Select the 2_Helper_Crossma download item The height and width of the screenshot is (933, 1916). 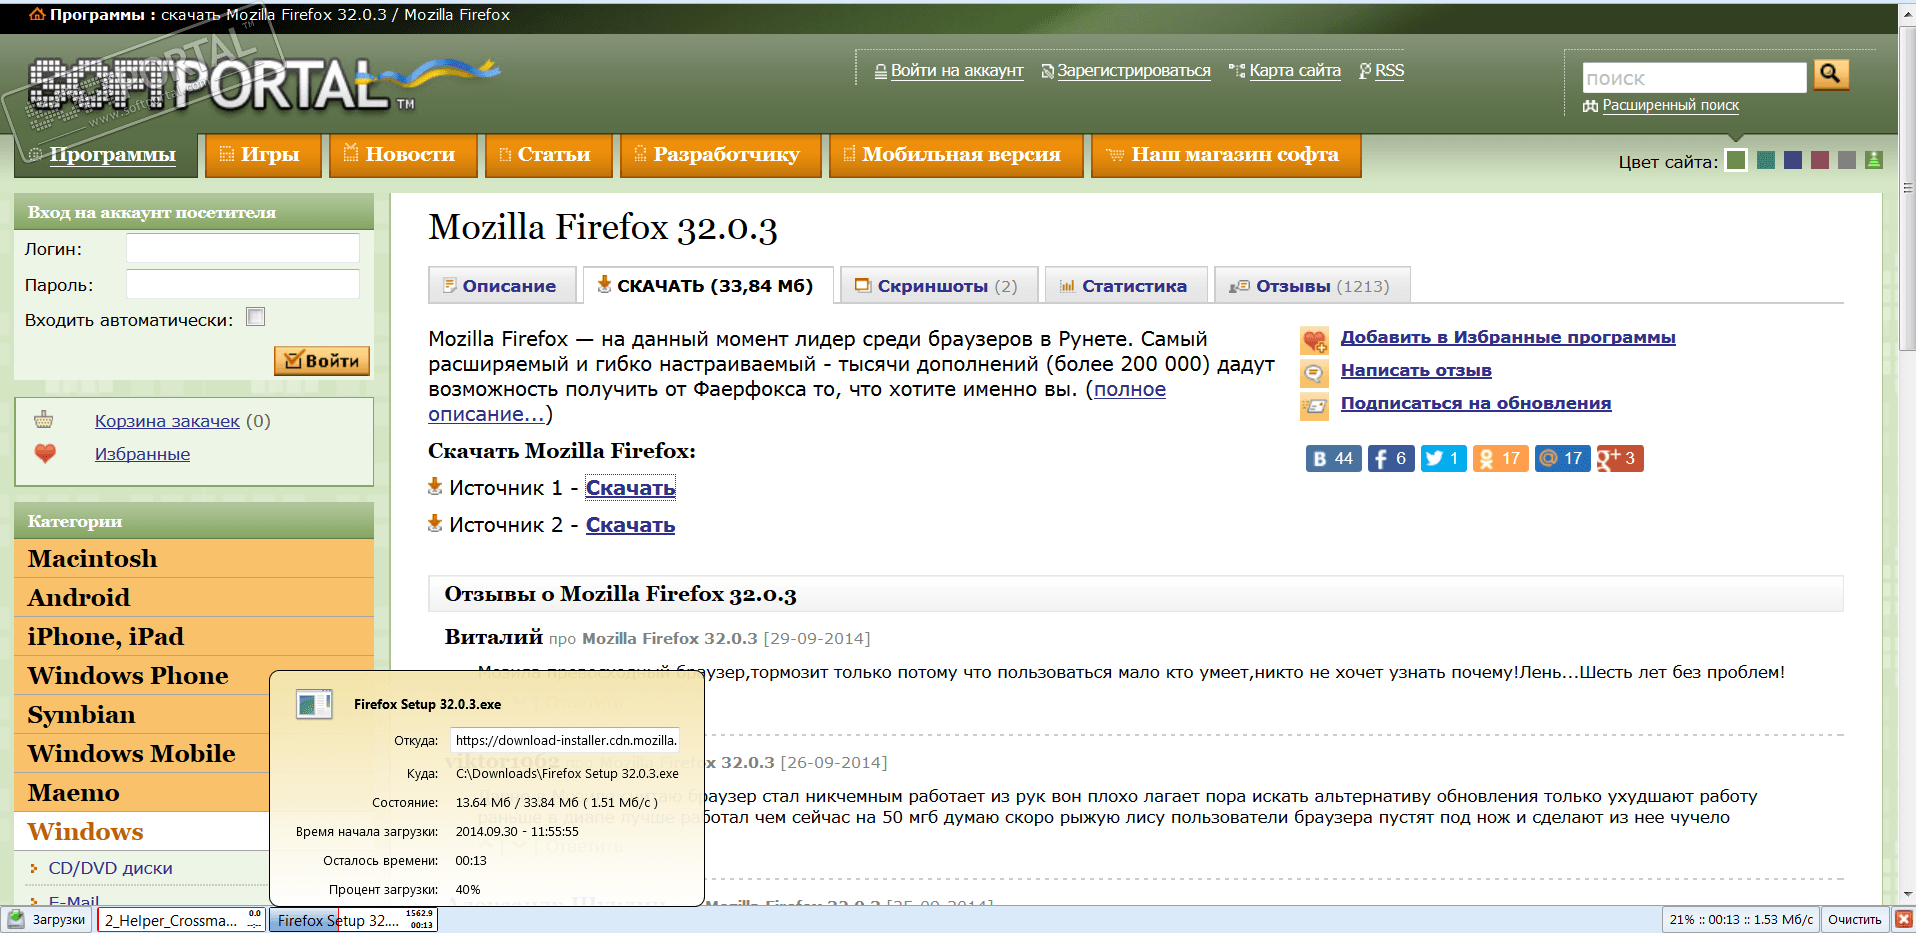tap(182, 919)
